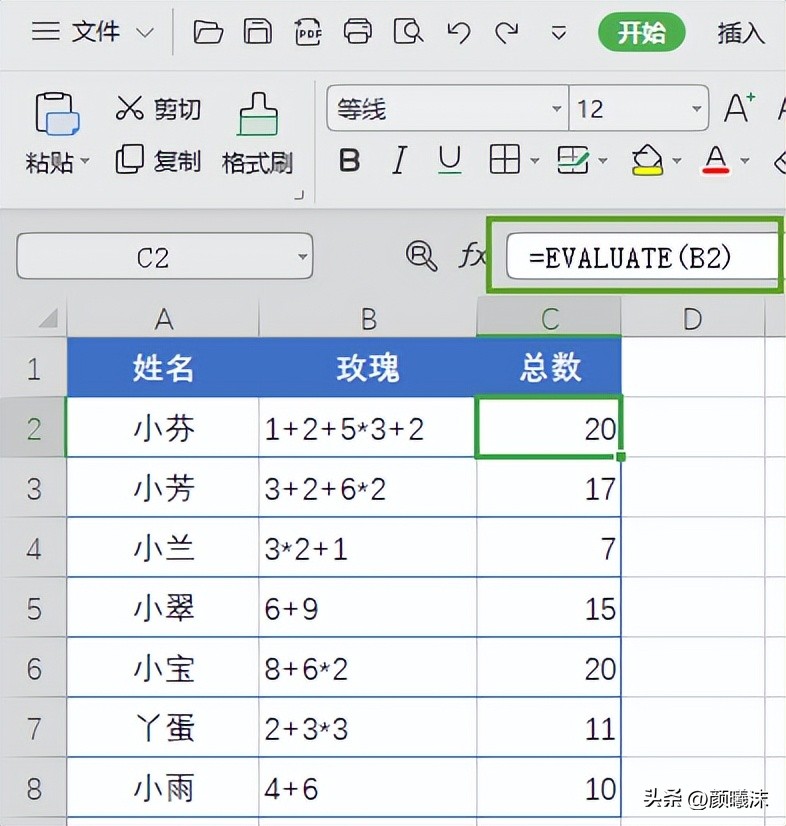
Task: Open clipboard group dialog launcher
Action: tap(299, 195)
